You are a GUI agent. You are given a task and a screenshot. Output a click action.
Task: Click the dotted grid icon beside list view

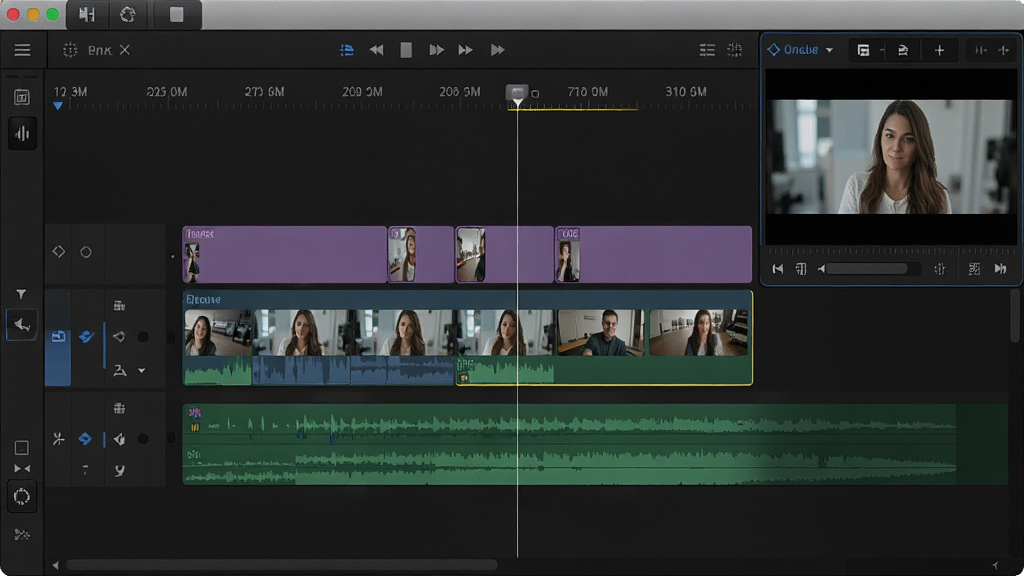point(735,50)
